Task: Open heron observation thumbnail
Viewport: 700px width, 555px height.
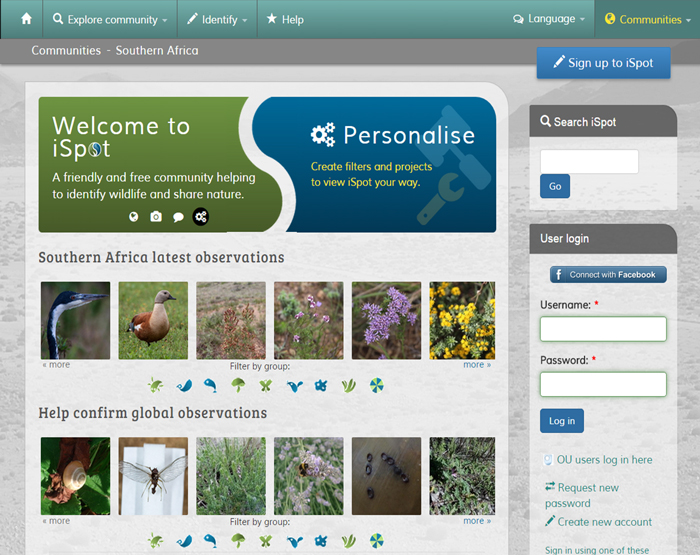Action: pyautogui.click(x=75, y=320)
